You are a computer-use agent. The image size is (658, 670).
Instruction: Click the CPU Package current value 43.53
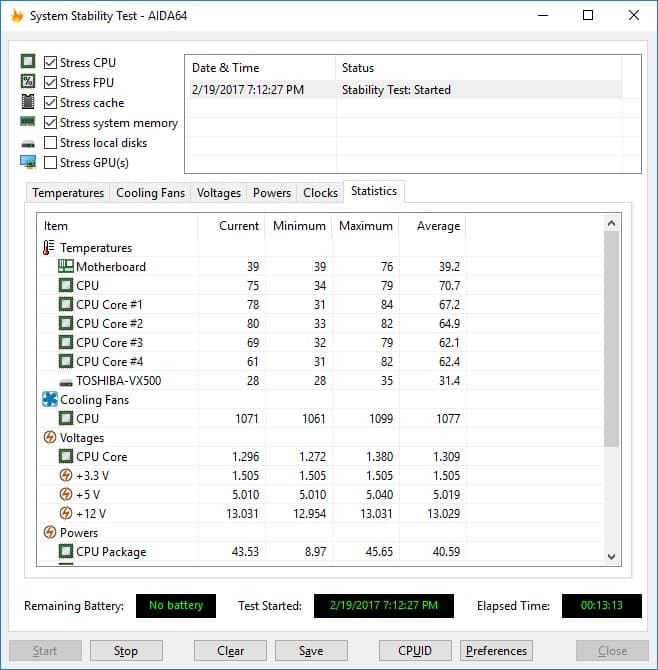tap(245, 551)
